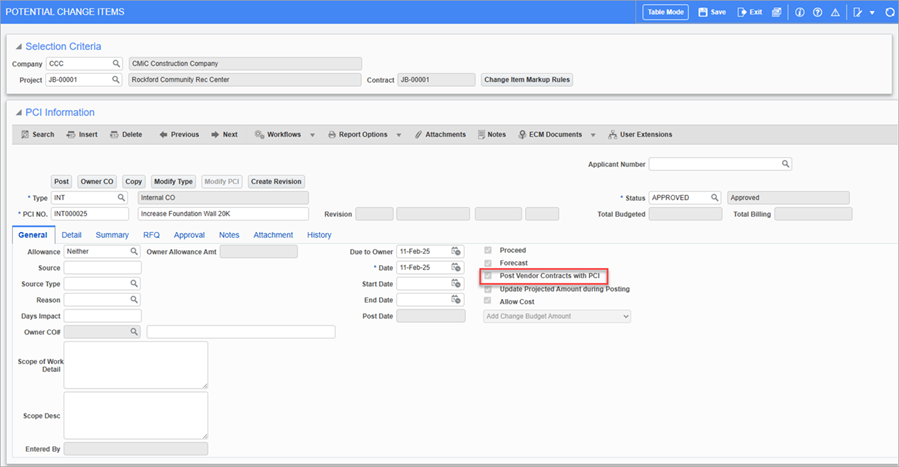The height and width of the screenshot is (467, 899).
Task: Click the Post button
Action: (61, 182)
